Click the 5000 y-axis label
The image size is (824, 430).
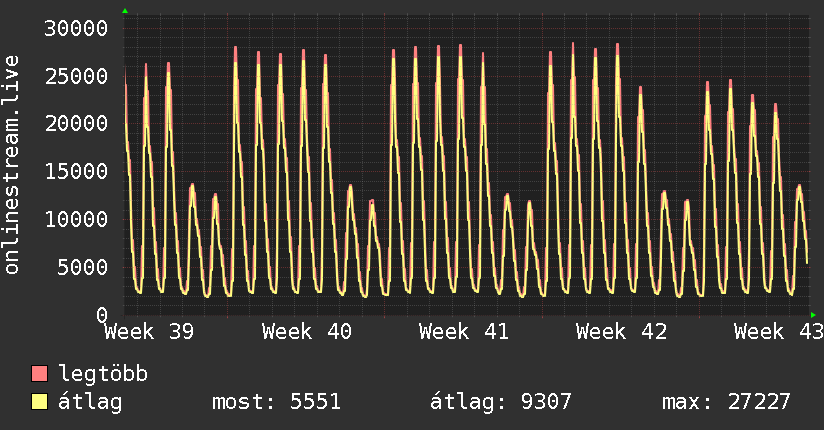point(83,267)
